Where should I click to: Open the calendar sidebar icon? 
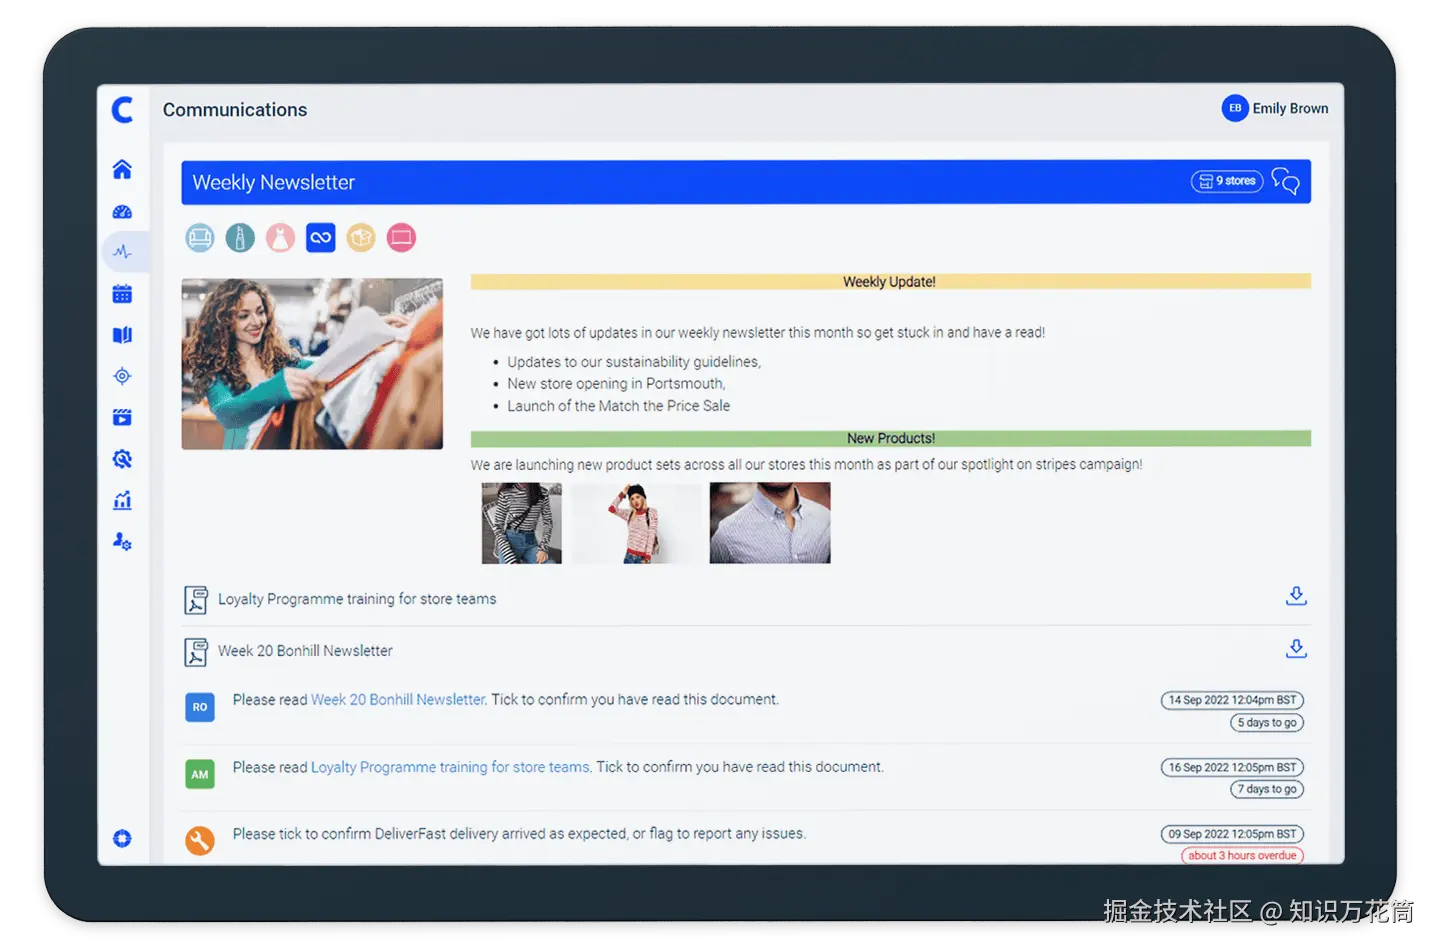[122, 294]
